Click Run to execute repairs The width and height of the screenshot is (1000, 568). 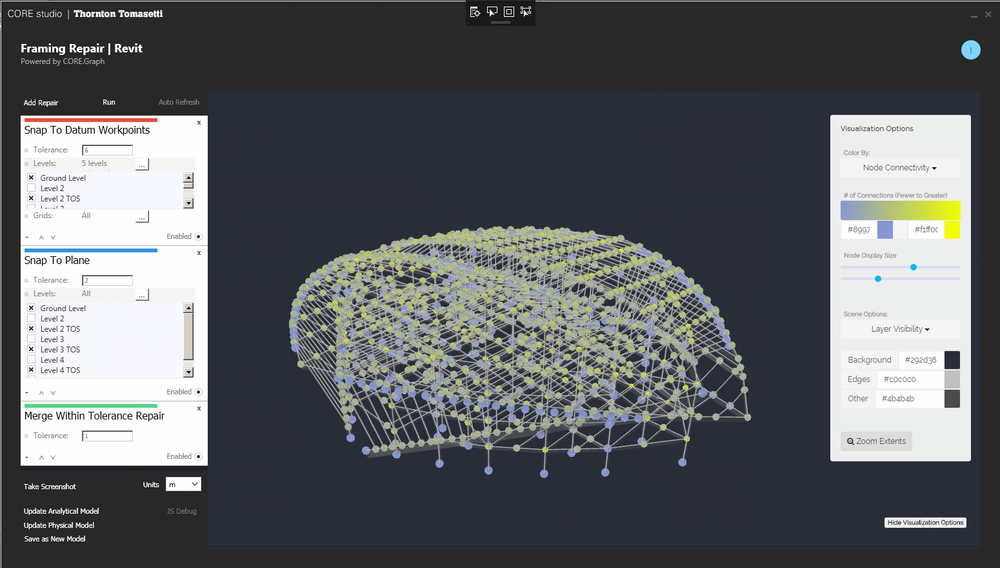[109, 102]
